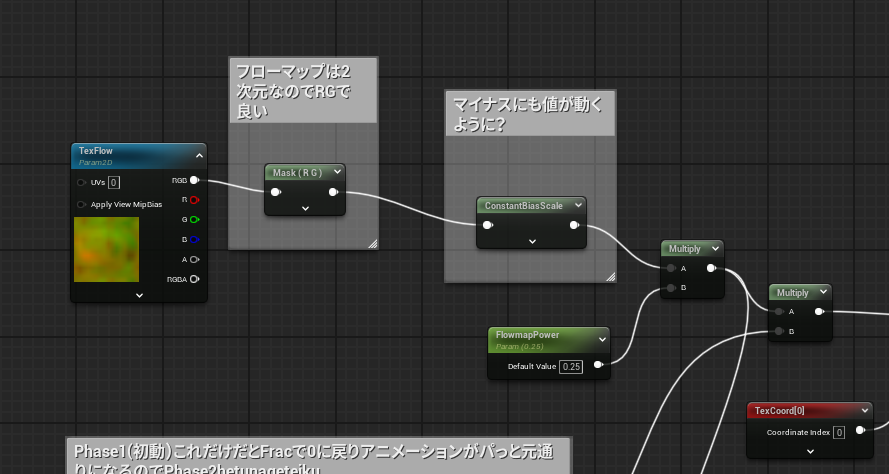Click the Mask (R G) node output pin
889x474 pixels.
(x=332, y=192)
